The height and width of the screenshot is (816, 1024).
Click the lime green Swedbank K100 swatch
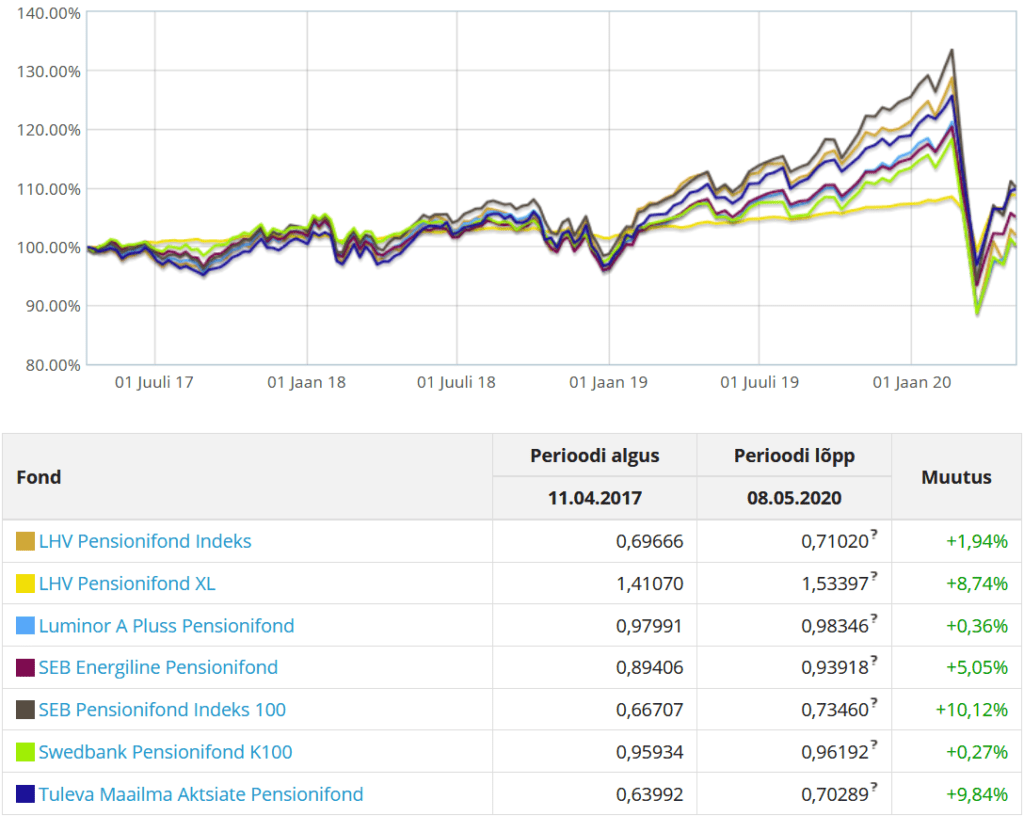[x=25, y=752]
